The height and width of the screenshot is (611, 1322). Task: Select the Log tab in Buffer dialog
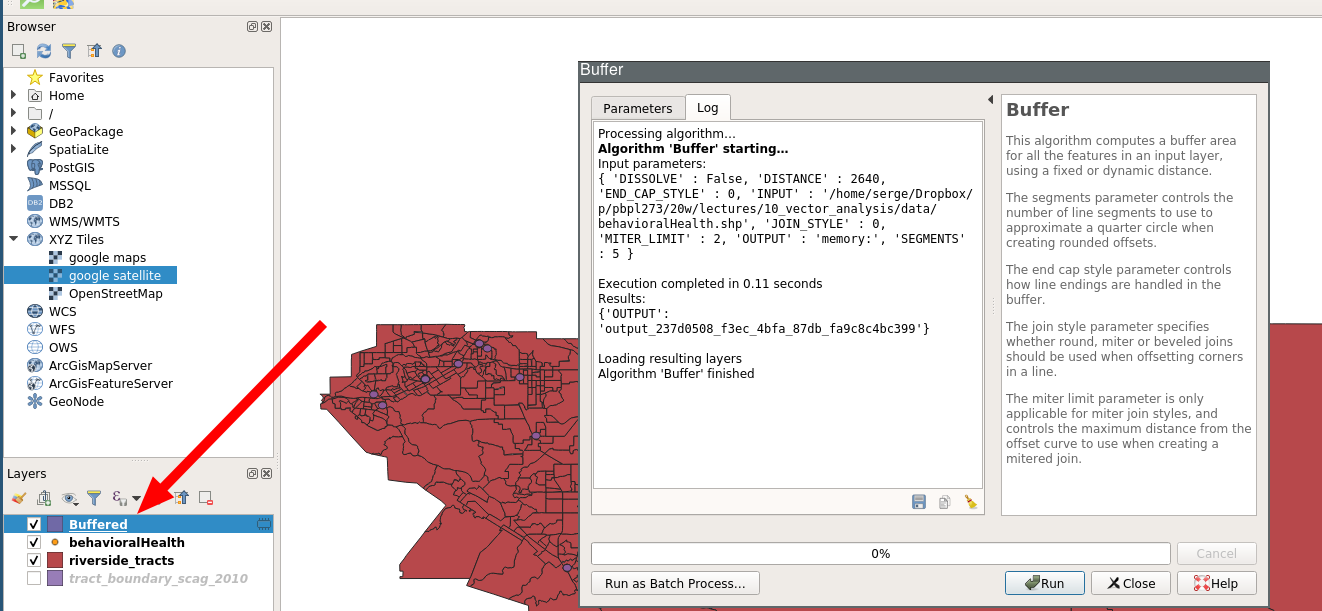[707, 108]
